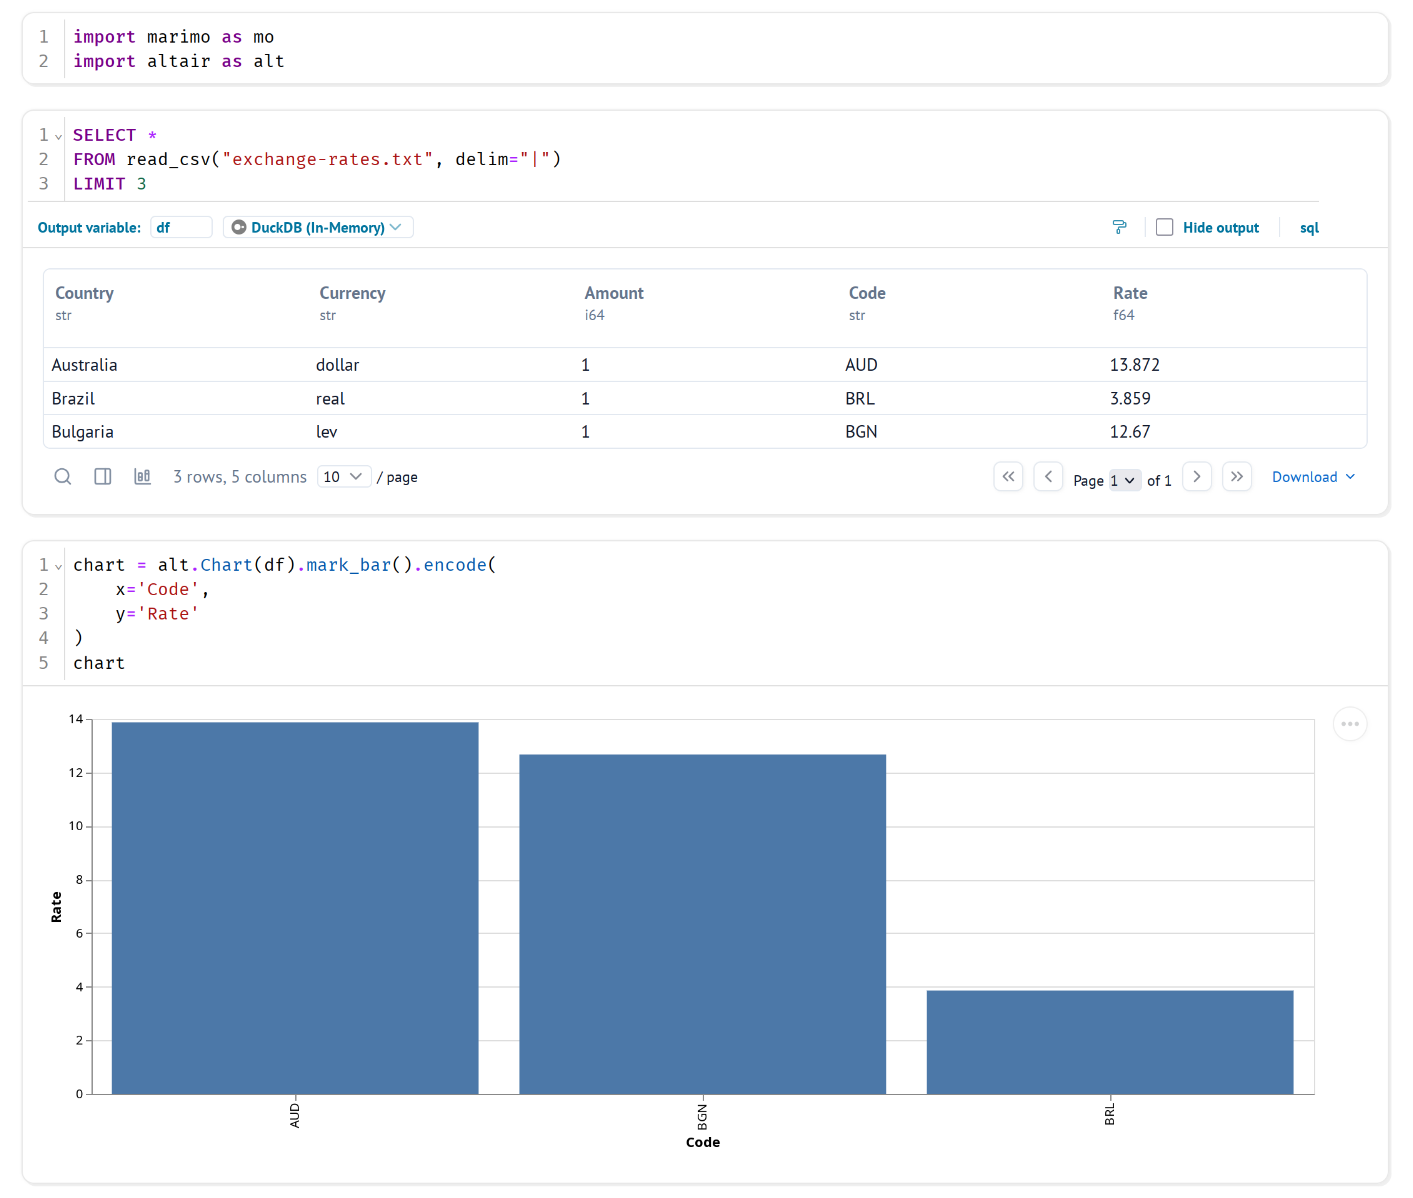The image size is (1413, 1198).
Task: Open the DuckDB (In-Memory) engine dropdown
Action: 317,227
